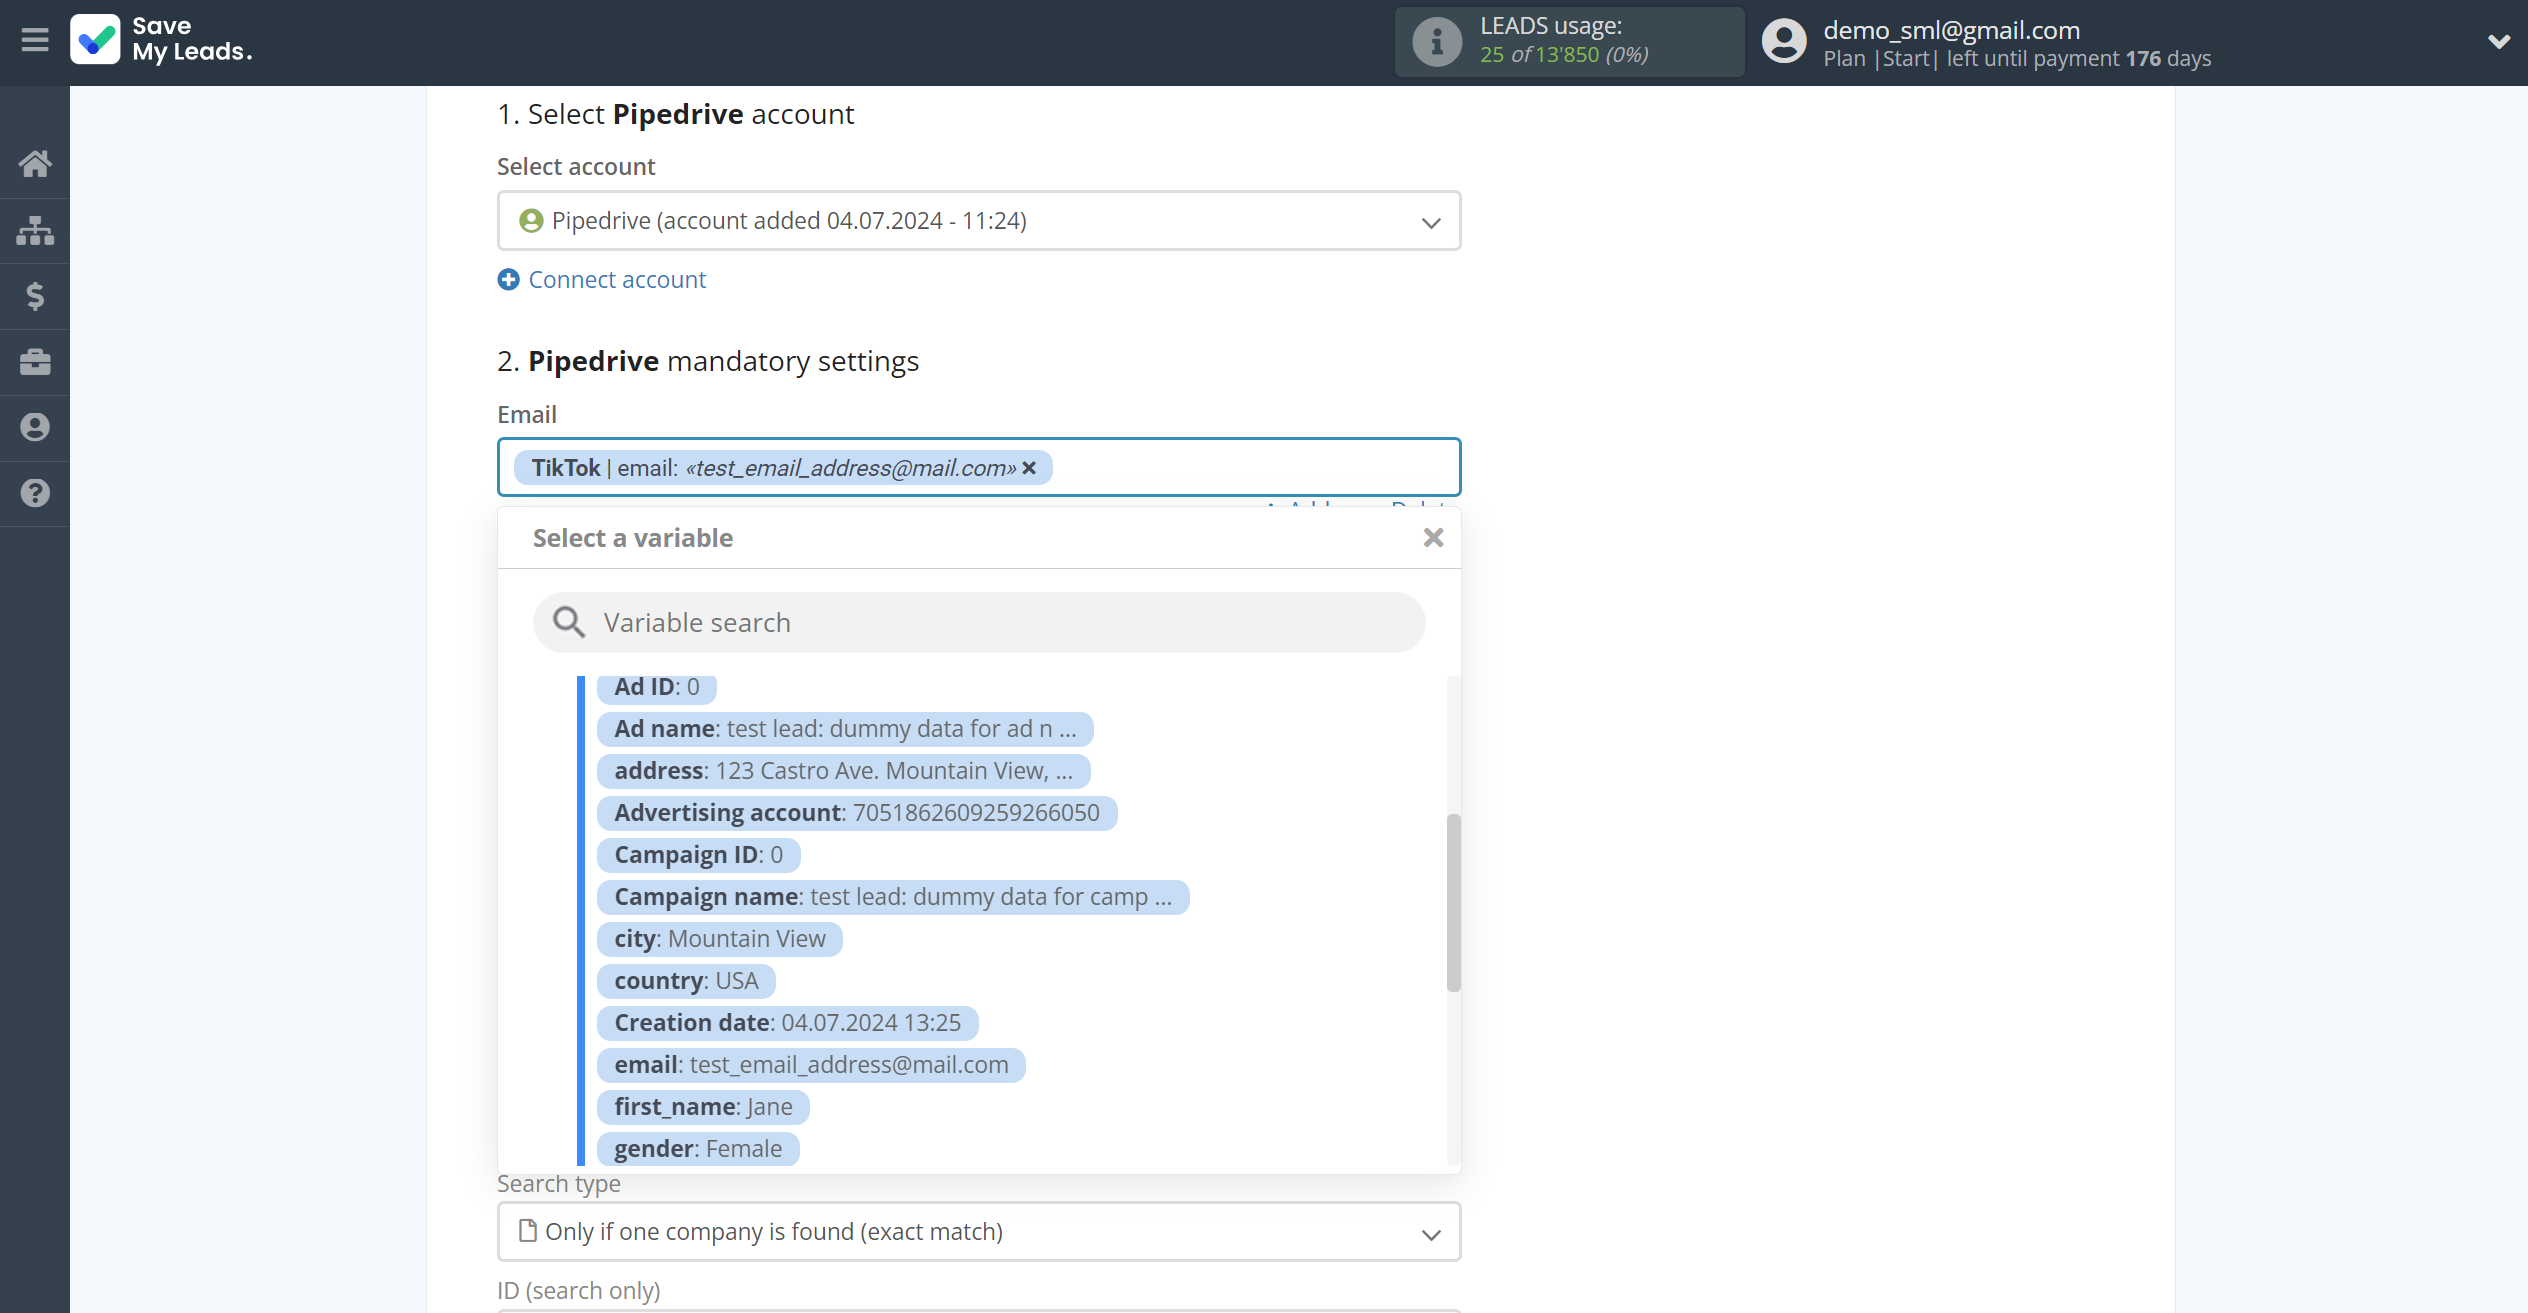Select the Campaign name variable
Viewport: 2528px width, 1313px height.
pos(893,897)
